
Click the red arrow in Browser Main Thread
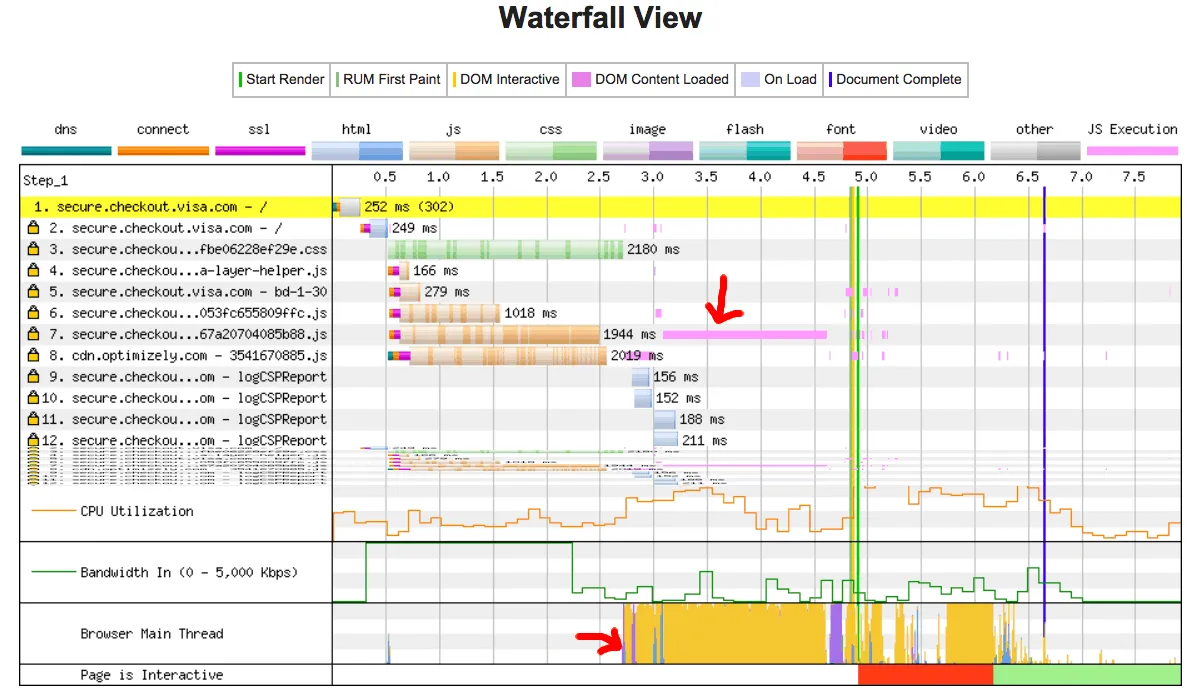click(x=603, y=640)
